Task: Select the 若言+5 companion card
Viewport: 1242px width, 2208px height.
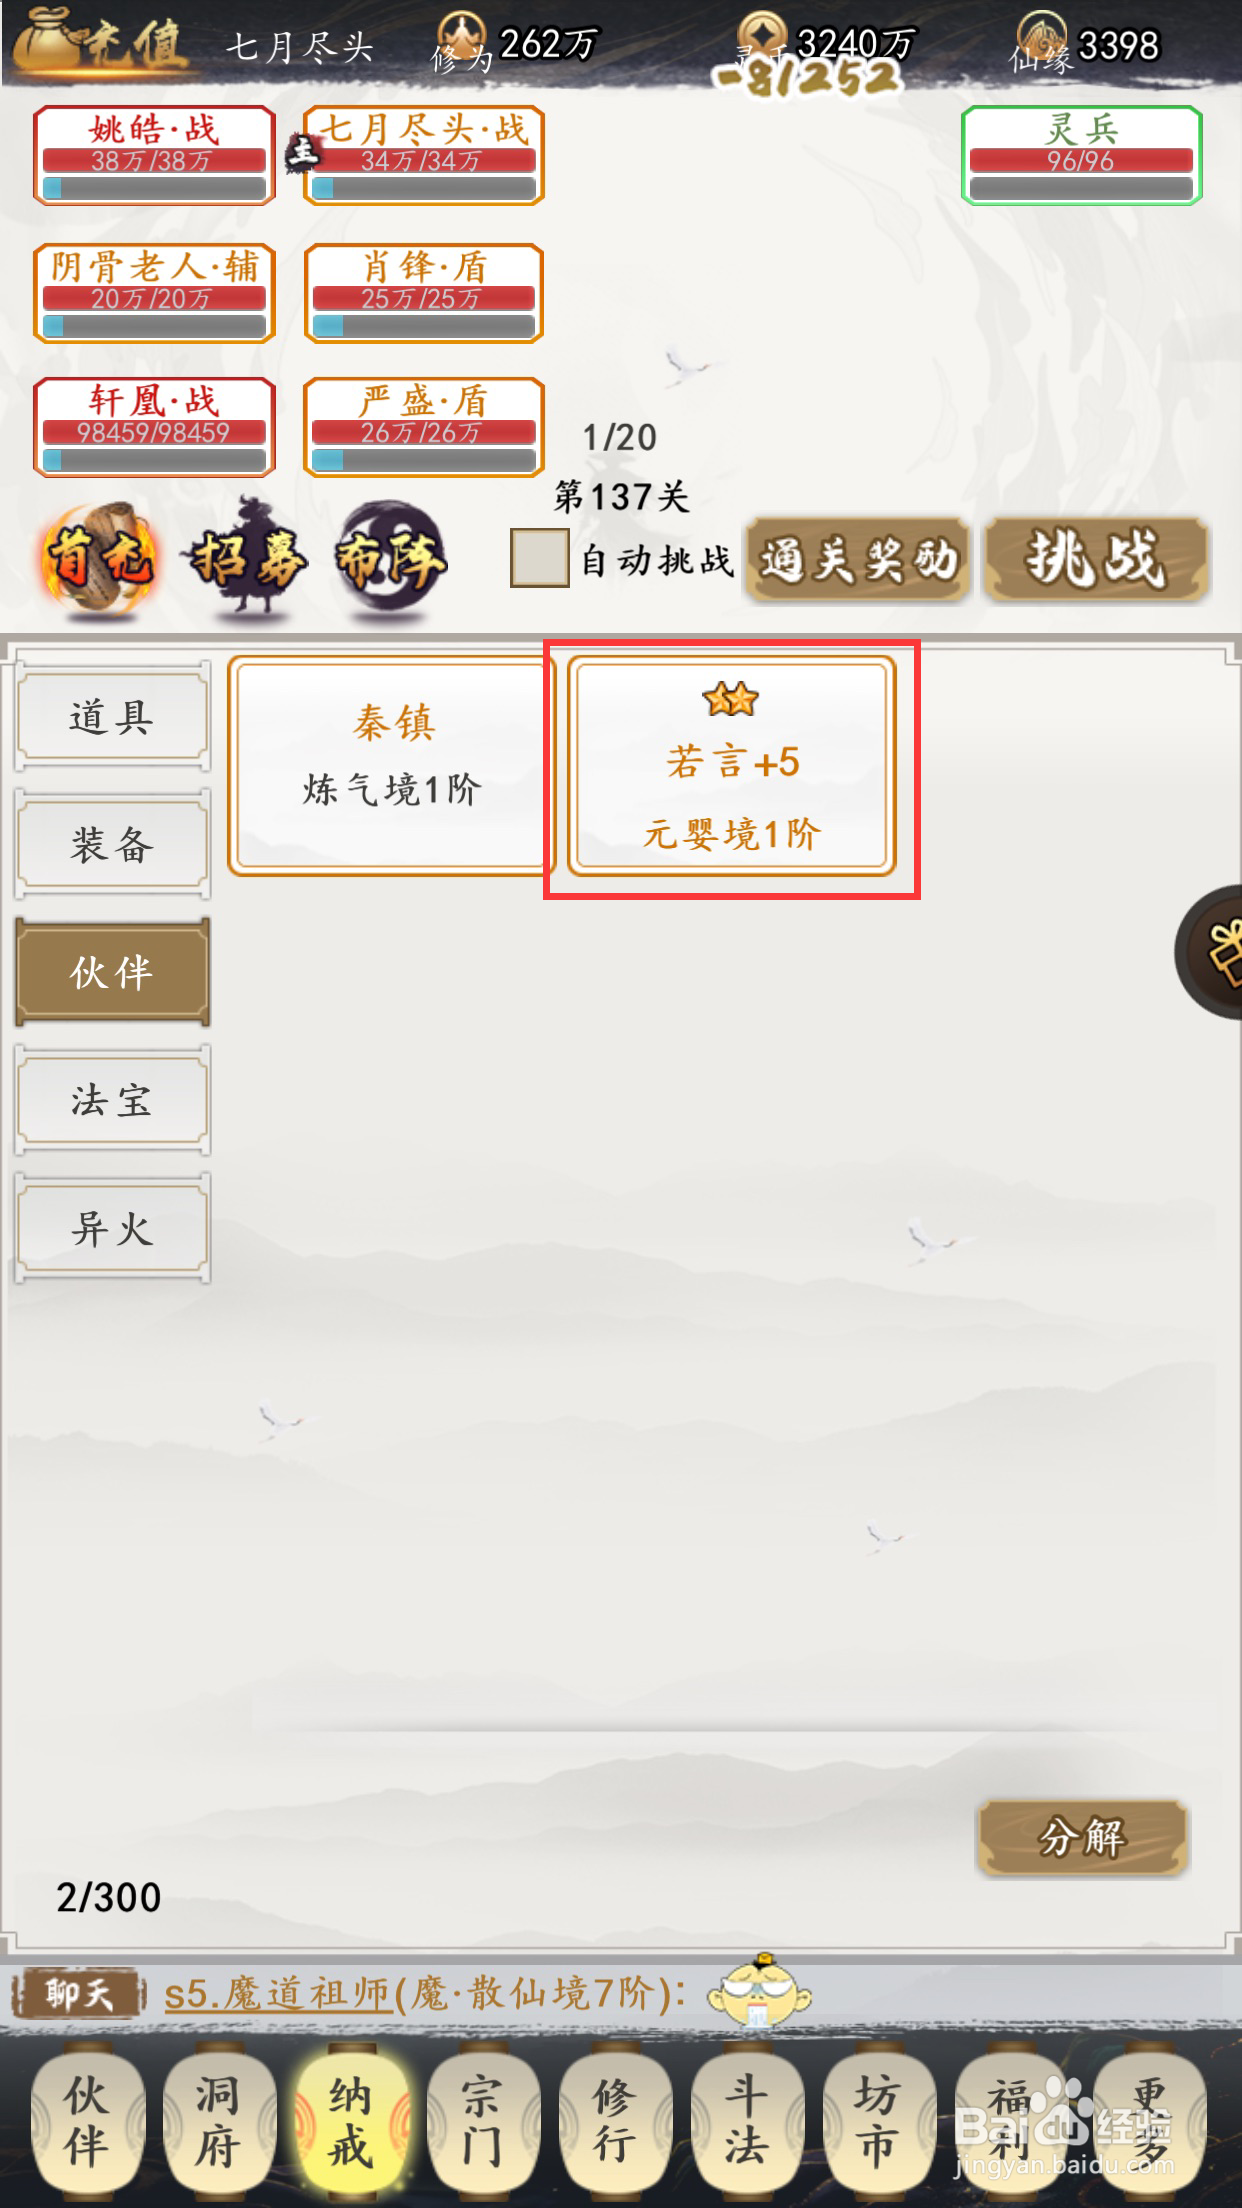Action: click(731, 766)
